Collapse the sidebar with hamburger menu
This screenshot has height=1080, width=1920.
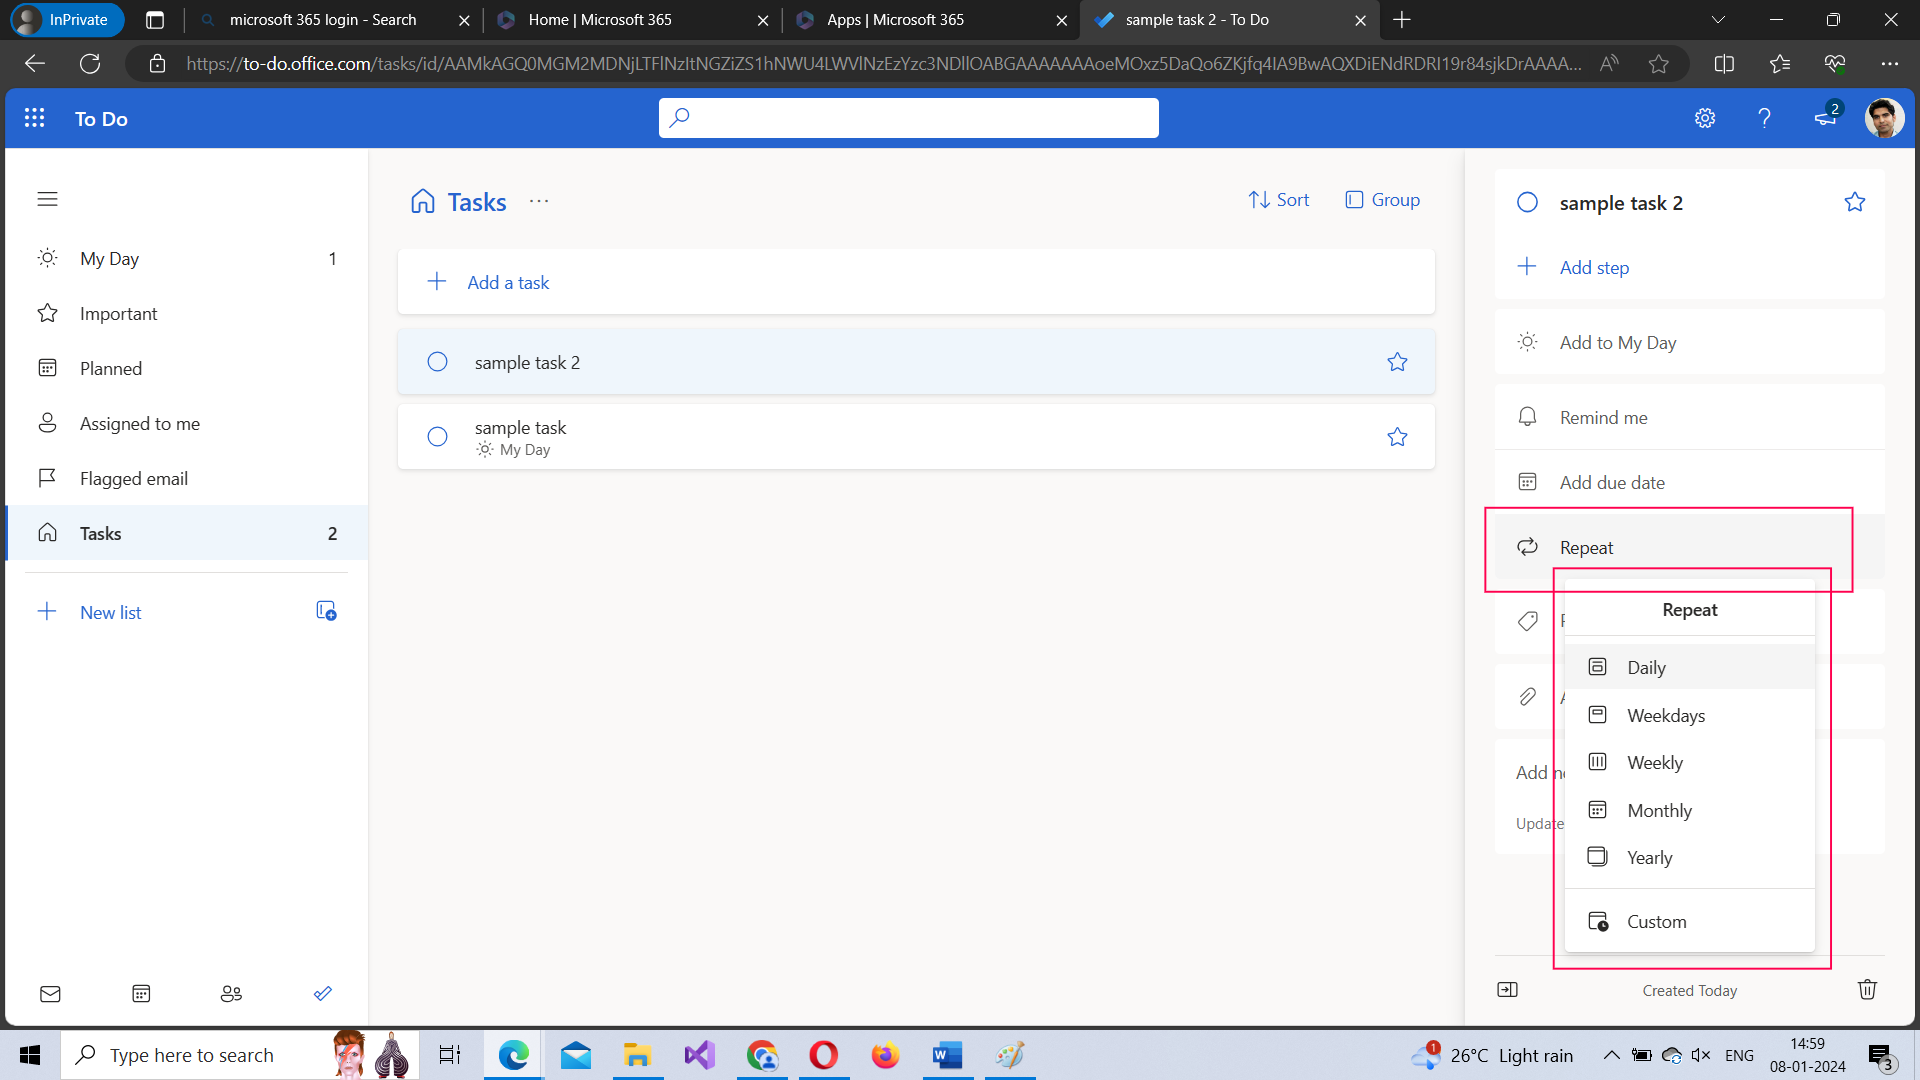47,199
